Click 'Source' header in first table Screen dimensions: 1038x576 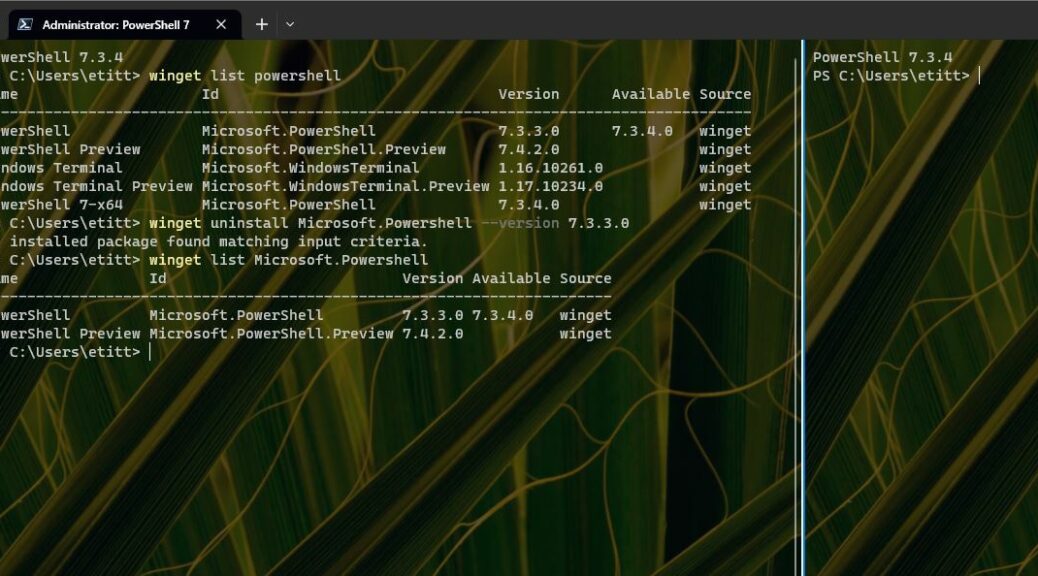pyautogui.click(x=726, y=95)
